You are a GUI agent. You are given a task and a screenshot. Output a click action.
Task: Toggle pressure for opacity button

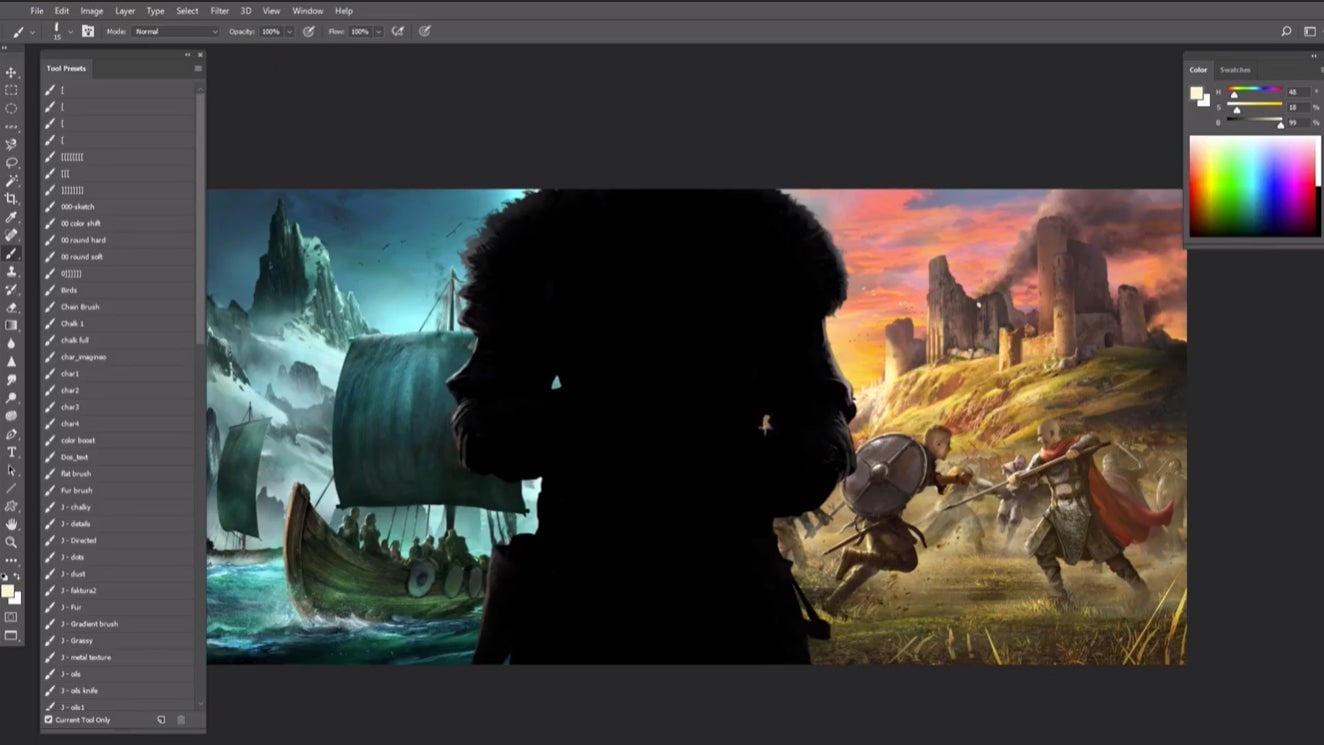[x=309, y=31]
